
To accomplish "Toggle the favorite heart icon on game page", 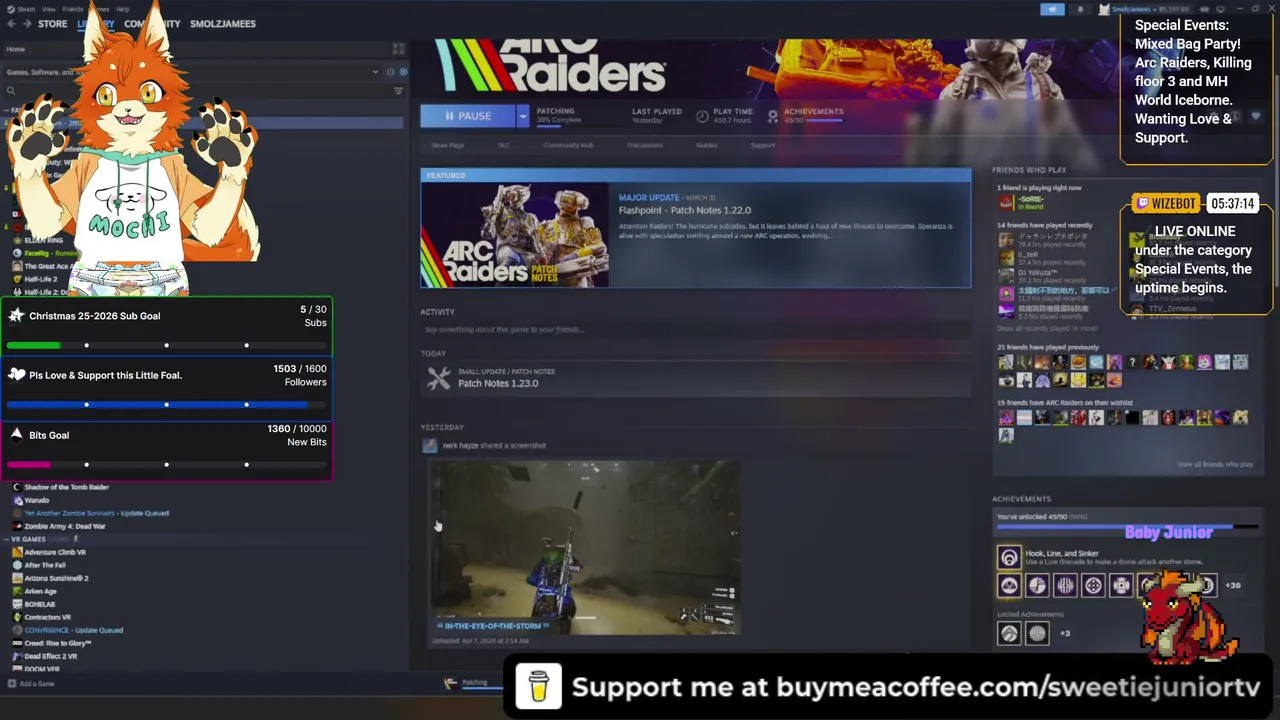I will [x=1257, y=116].
